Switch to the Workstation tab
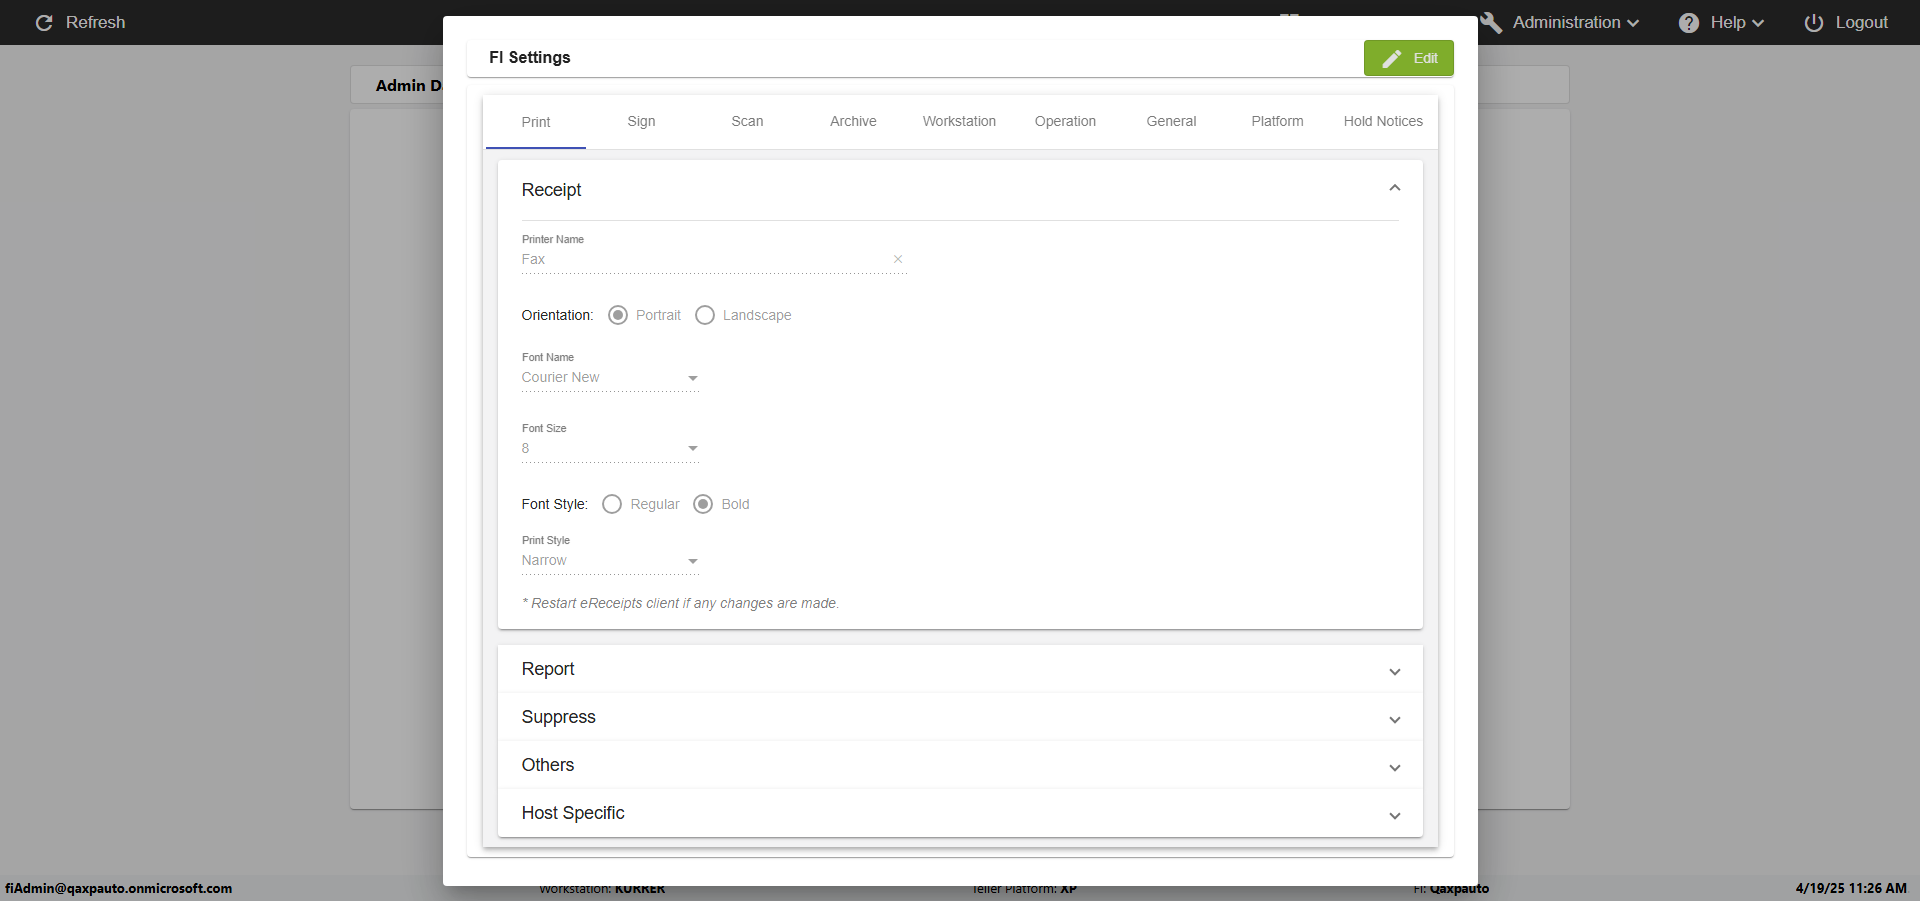 tap(959, 121)
